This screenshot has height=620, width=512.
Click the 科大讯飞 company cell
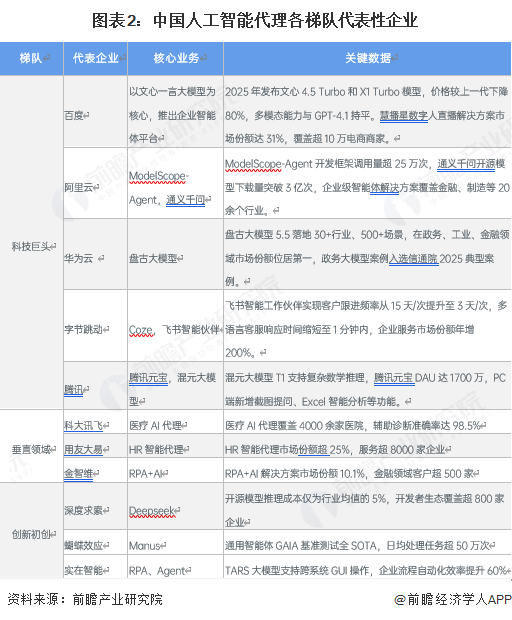click(x=96, y=422)
